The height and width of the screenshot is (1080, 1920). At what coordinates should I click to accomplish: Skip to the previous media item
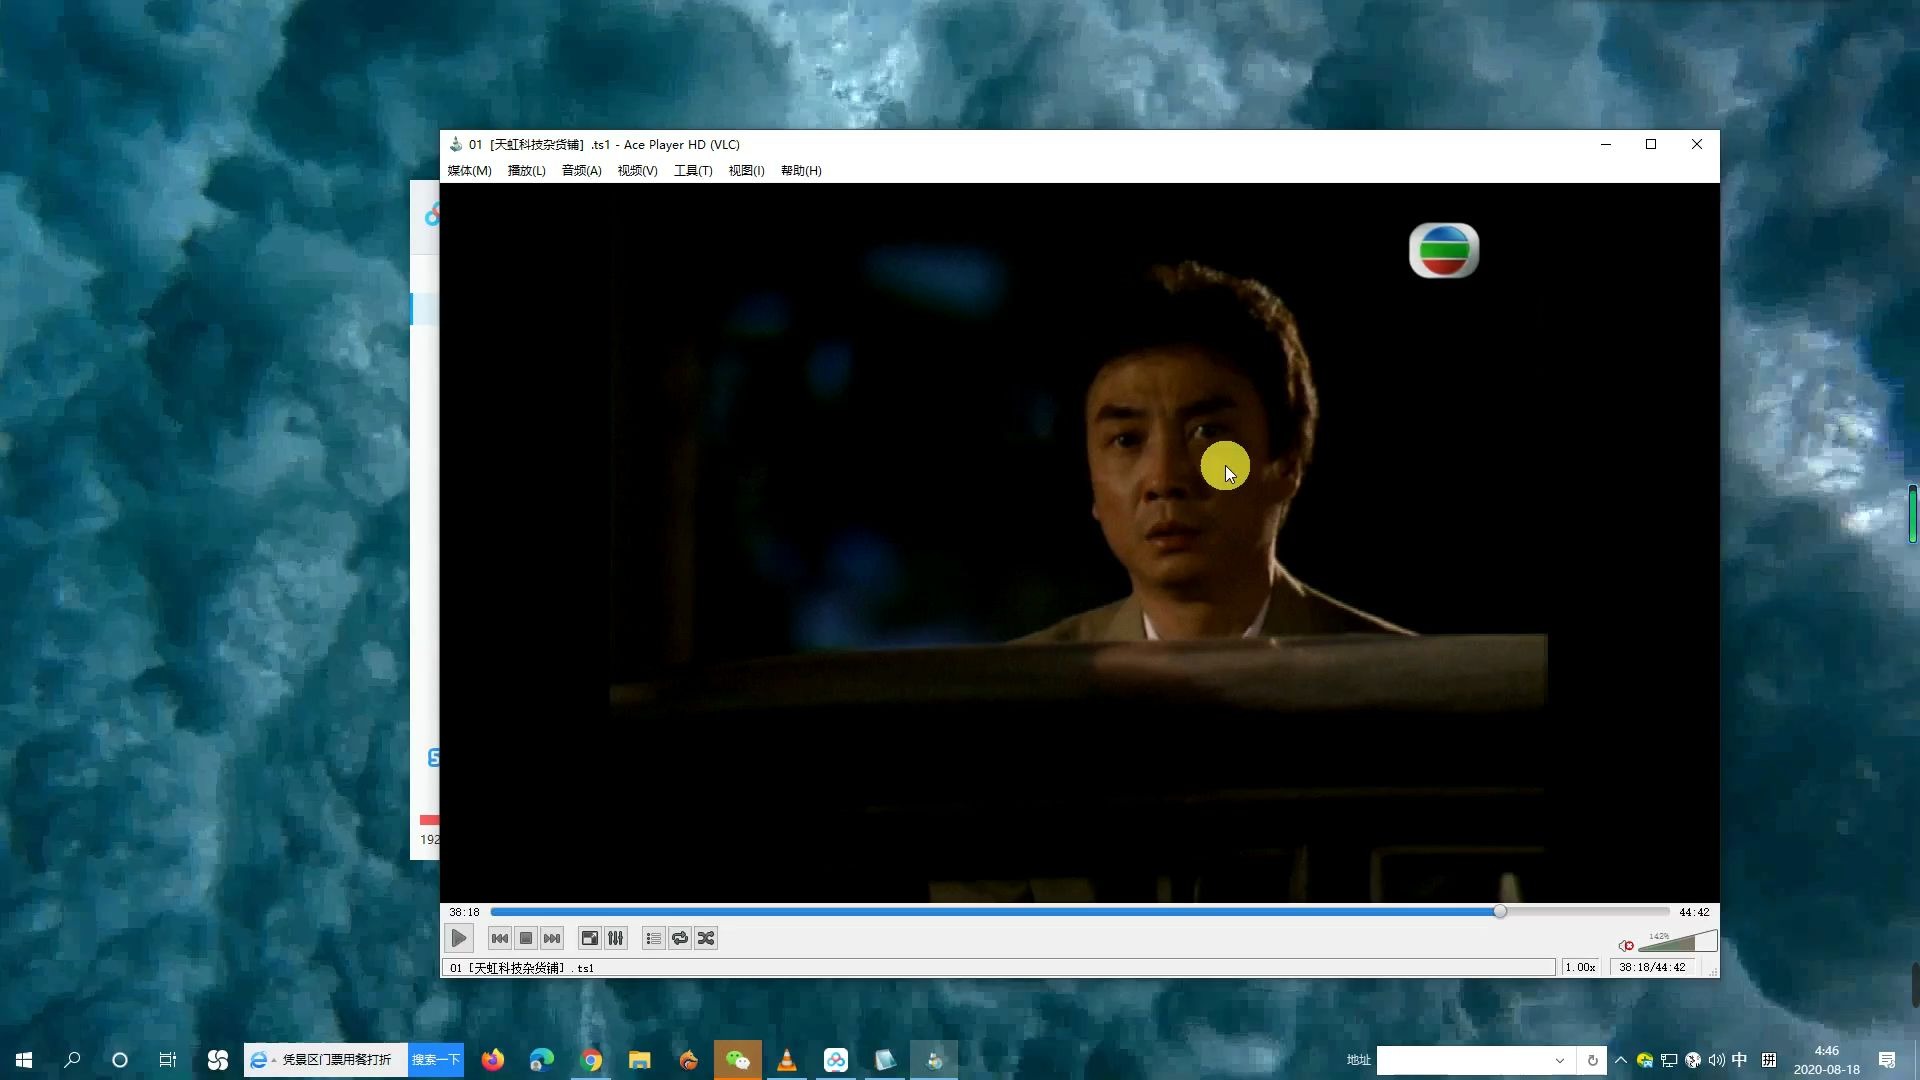click(x=499, y=938)
